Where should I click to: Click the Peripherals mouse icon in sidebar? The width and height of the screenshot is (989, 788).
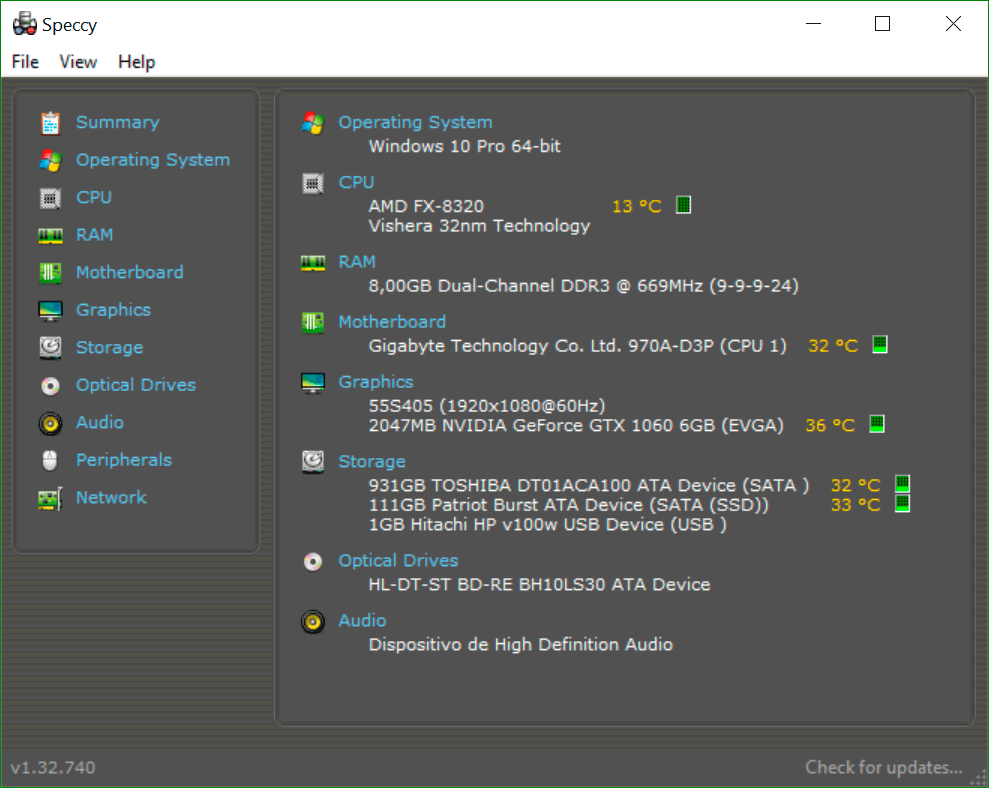coord(50,461)
